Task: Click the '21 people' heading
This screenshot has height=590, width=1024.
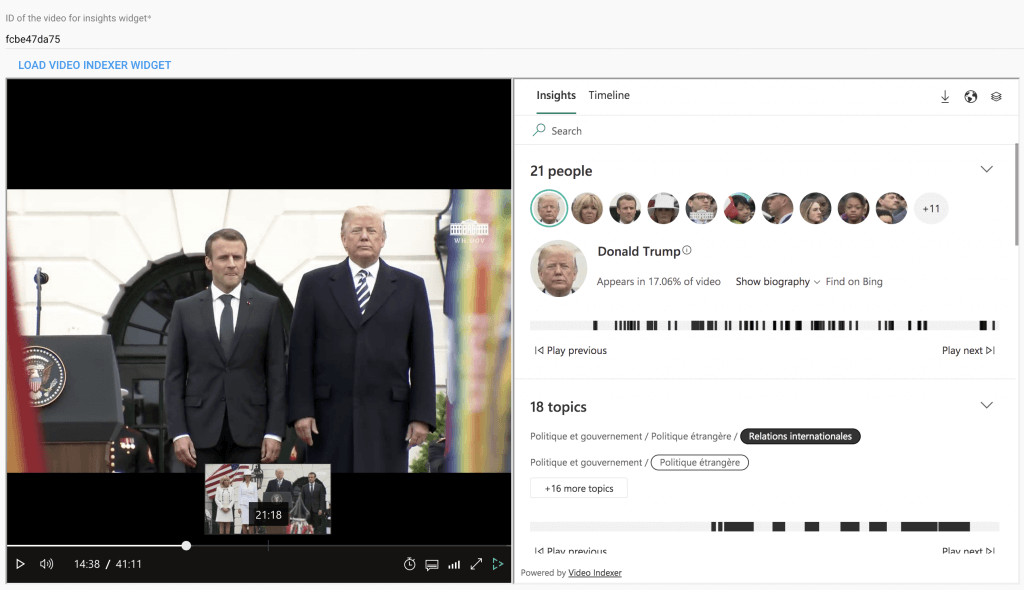Action: [x=561, y=171]
